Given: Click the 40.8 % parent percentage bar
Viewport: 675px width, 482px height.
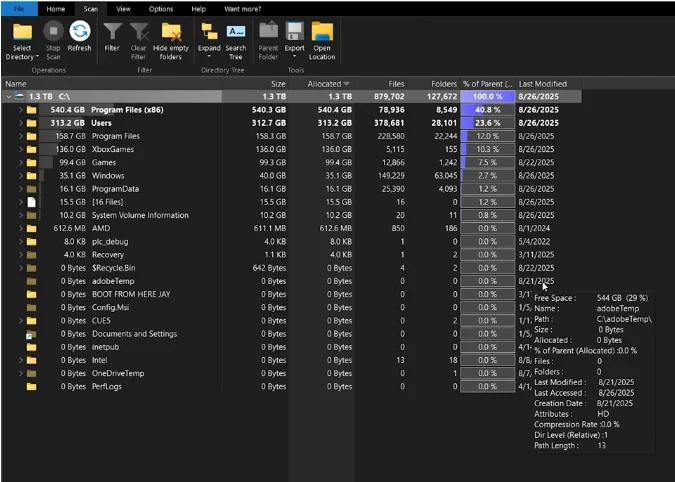Looking at the screenshot, I should click(x=487, y=109).
